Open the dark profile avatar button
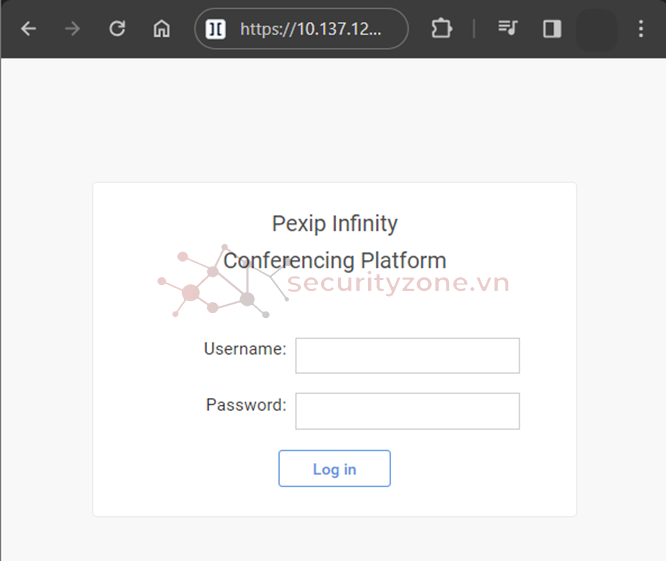 coord(596,30)
